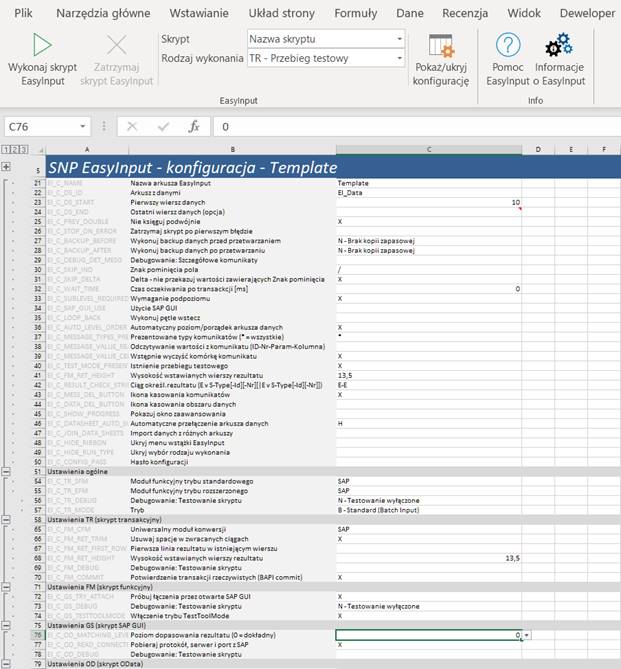
Task: Select column C header
Action: (429, 150)
